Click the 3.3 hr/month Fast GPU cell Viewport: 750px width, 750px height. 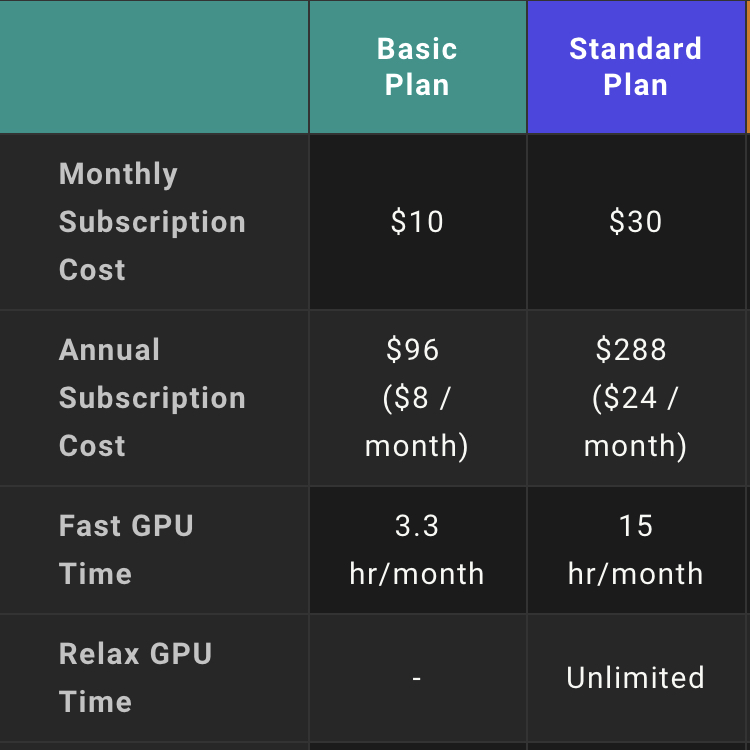pos(418,550)
